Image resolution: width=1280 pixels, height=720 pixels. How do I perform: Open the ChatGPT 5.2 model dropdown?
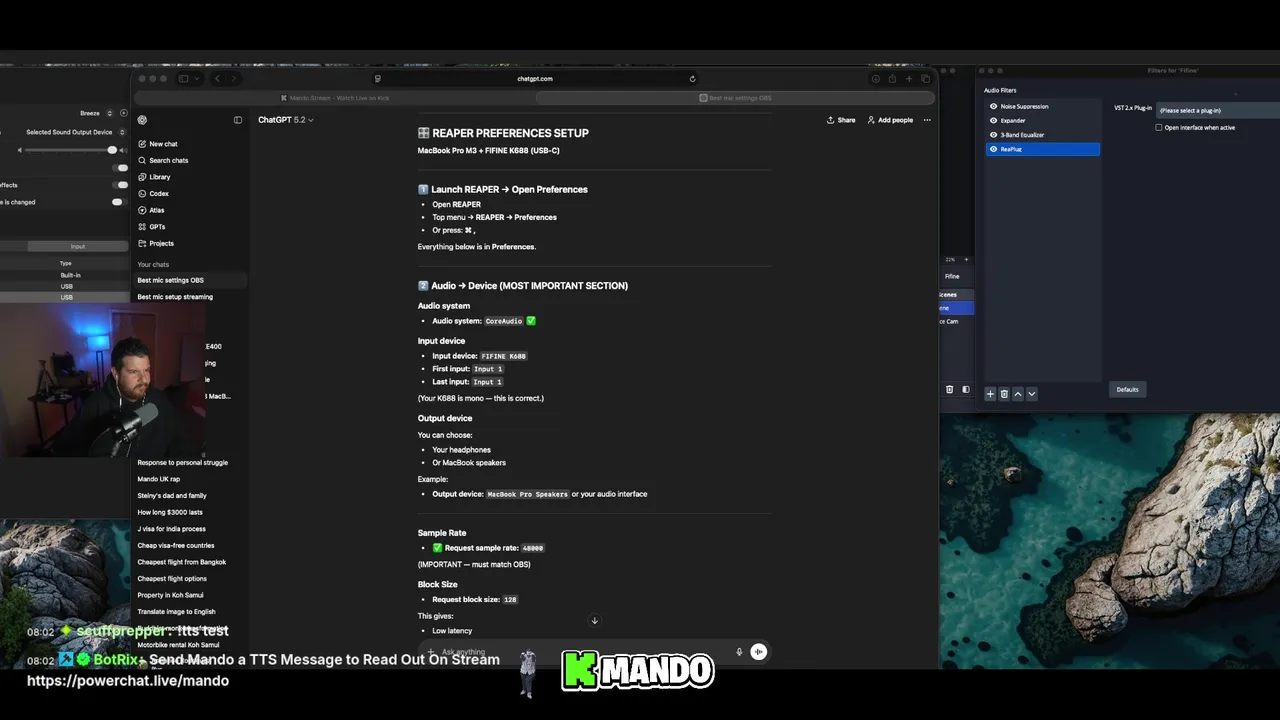click(x=286, y=120)
